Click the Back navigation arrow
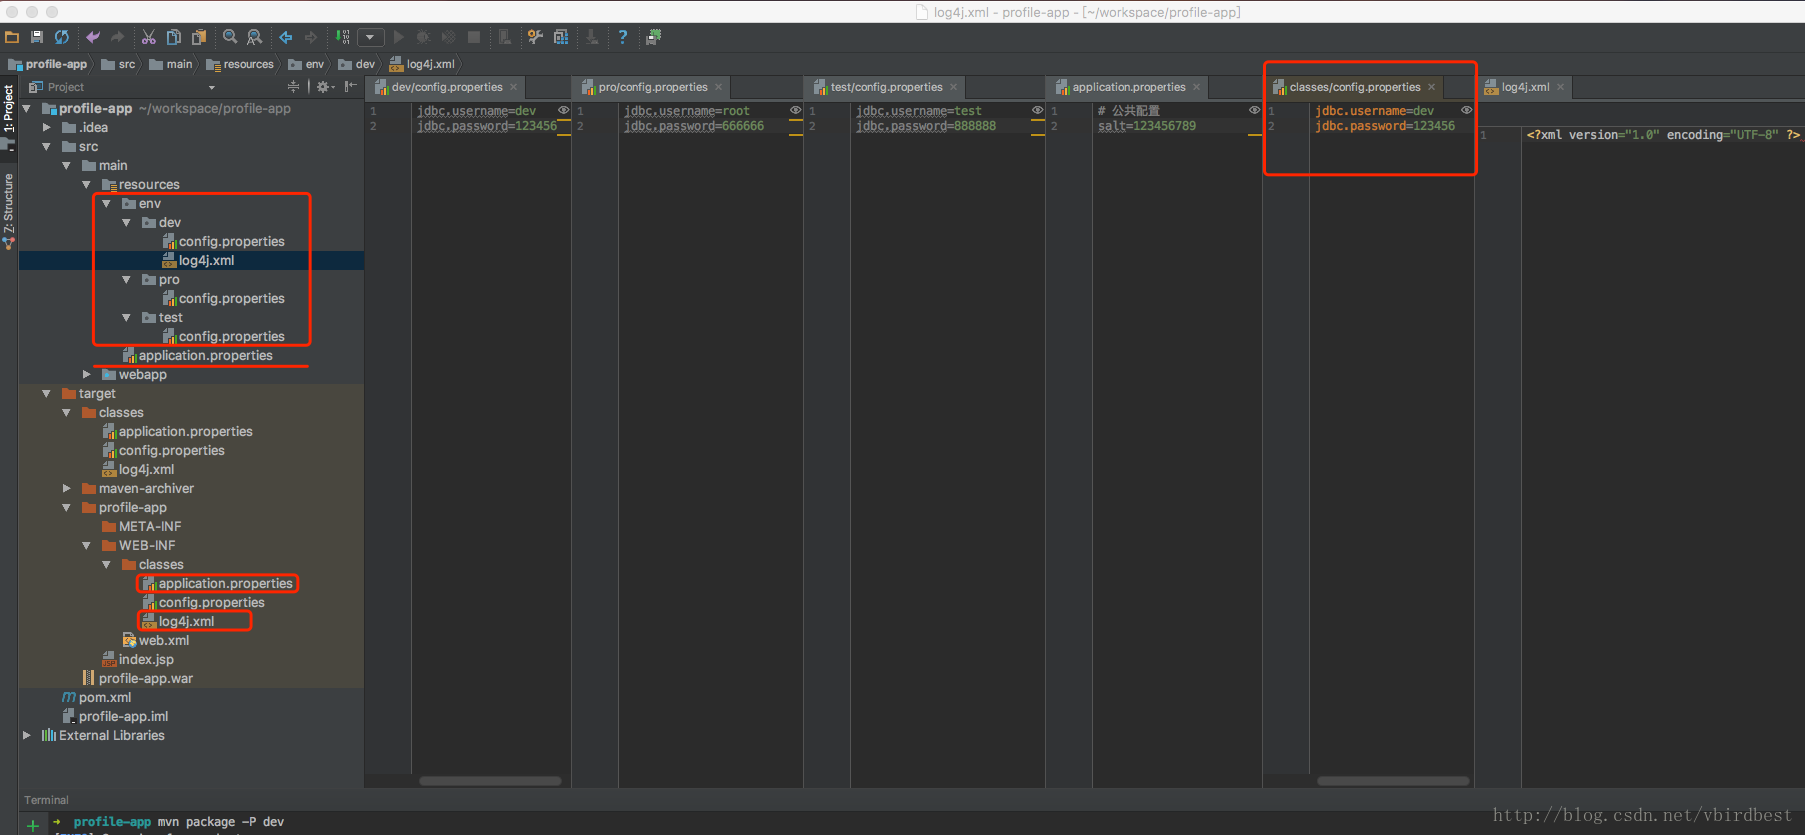1805x835 pixels. pyautogui.click(x=286, y=37)
